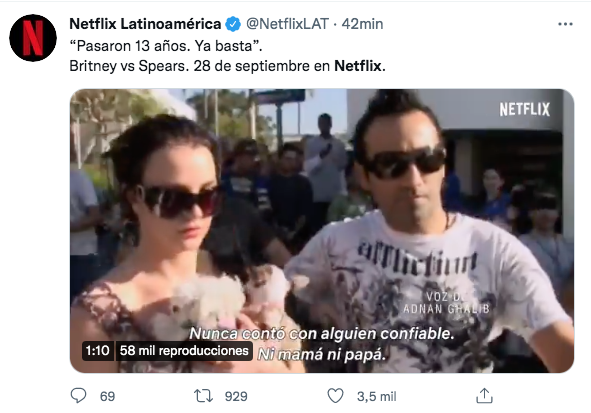Open the 42min timestamp permalink
The height and width of the screenshot is (413, 591).
(x=362, y=24)
